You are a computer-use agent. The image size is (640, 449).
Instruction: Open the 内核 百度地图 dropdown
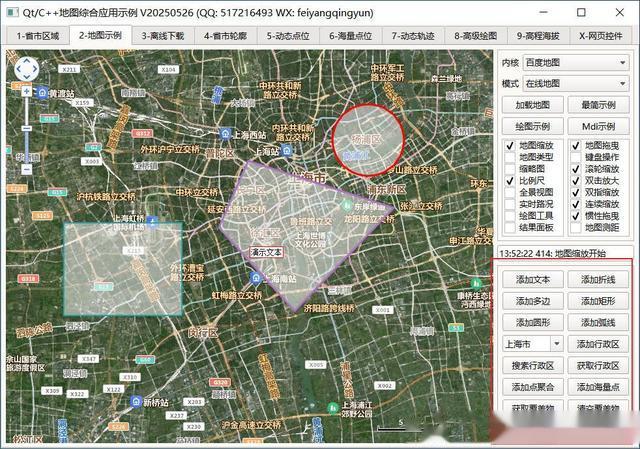[576, 62]
